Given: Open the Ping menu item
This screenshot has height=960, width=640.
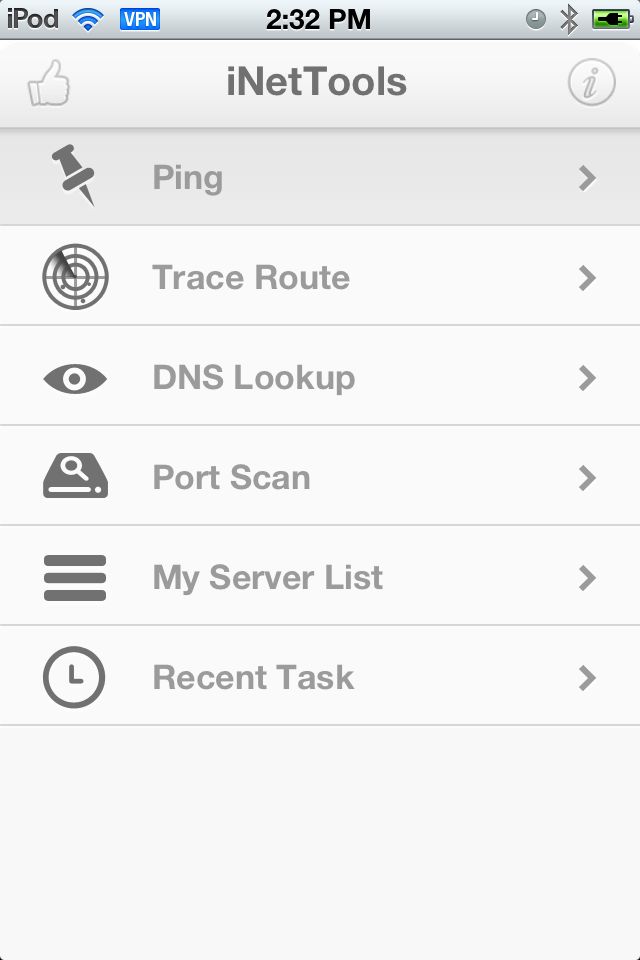Looking at the screenshot, I should [320, 177].
